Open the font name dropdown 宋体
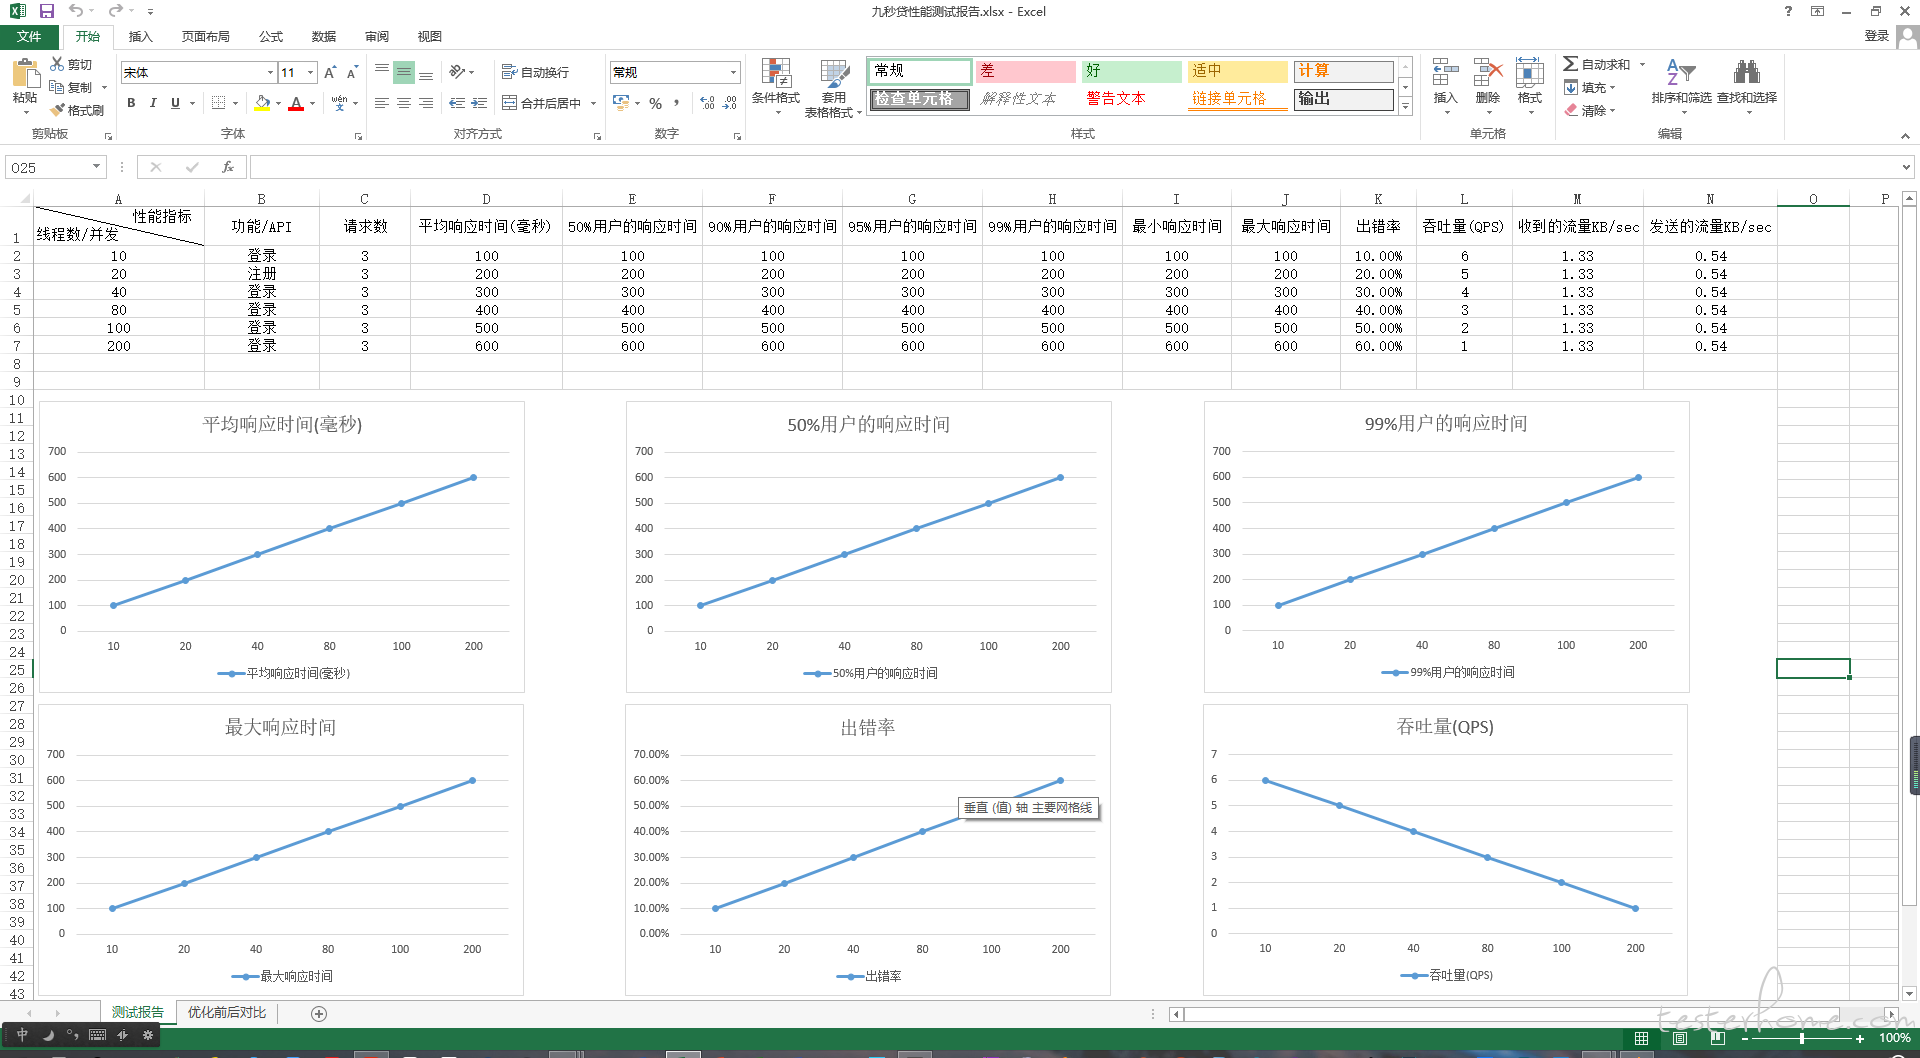 point(270,72)
